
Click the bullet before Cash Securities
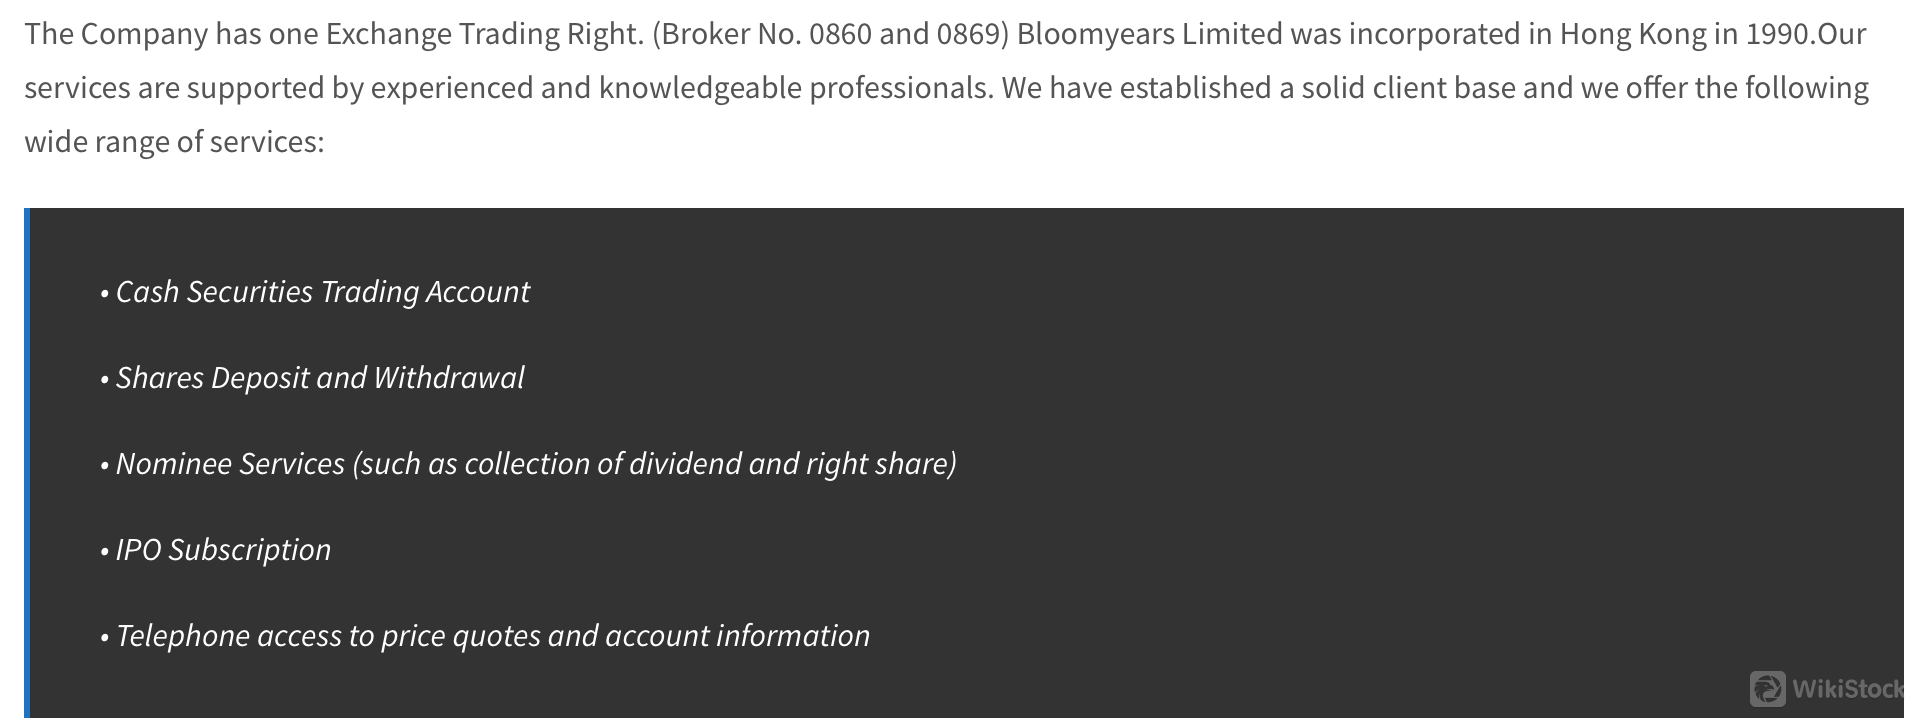tap(104, 293)
